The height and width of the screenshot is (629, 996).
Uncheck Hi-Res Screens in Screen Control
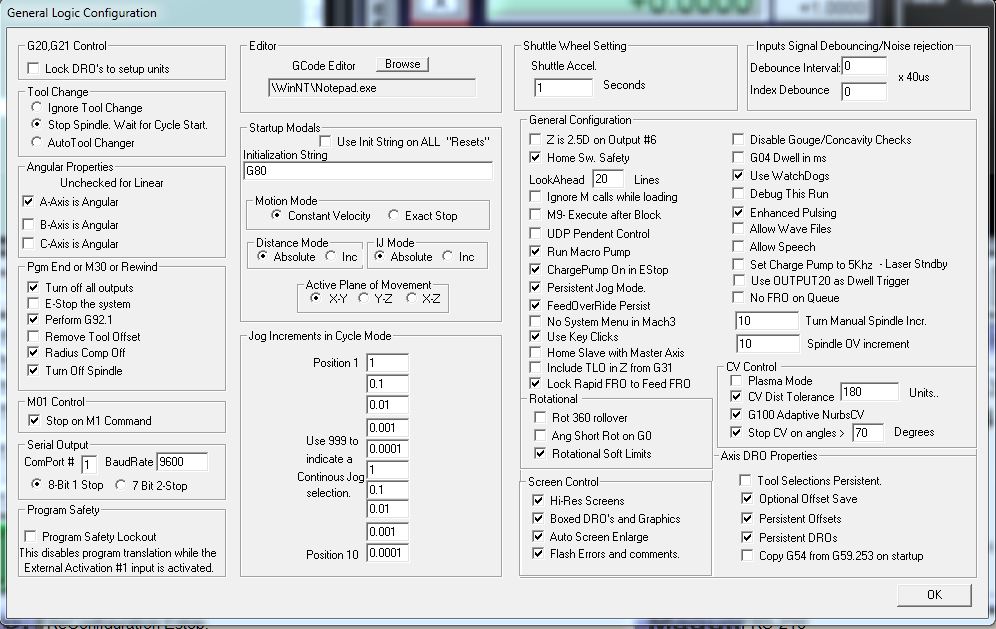(538, 501)
